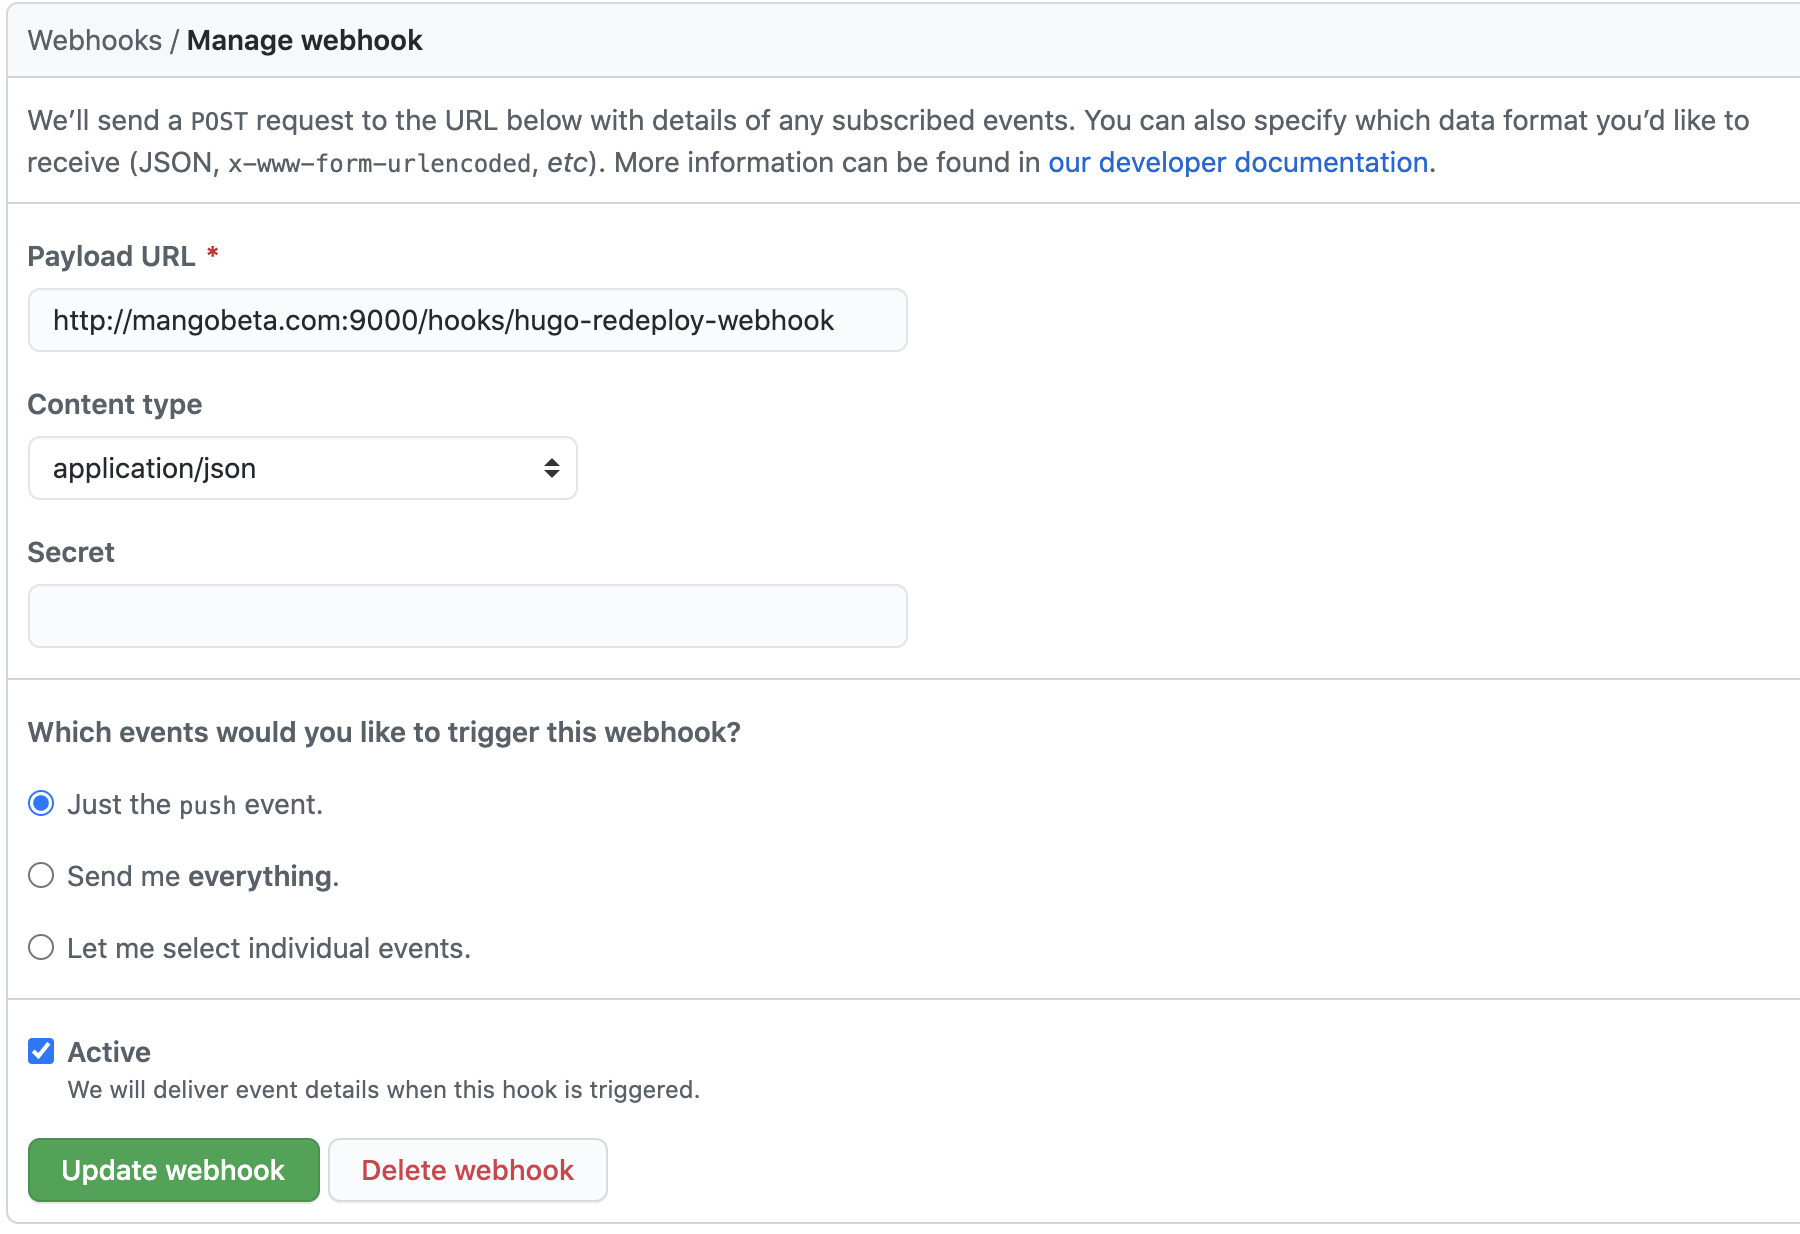Click the Manage webhook breadcrumb label
Image resolution: width=1800 pixels, height=1234 pixels.
pos(304,40)
